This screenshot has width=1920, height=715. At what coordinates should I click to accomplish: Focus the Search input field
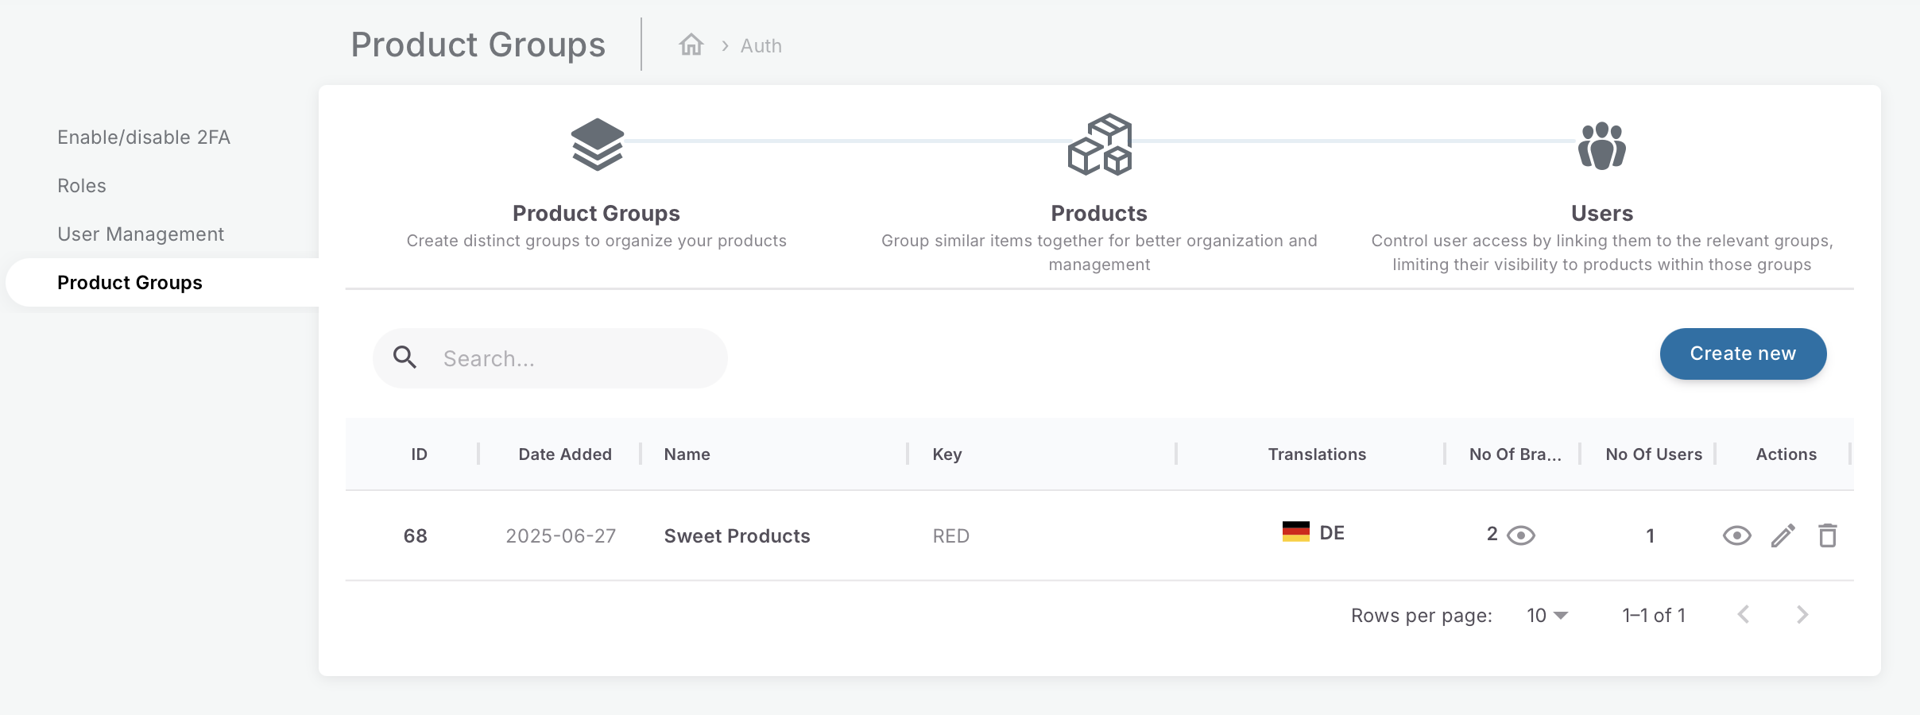[x=550, y=358]
